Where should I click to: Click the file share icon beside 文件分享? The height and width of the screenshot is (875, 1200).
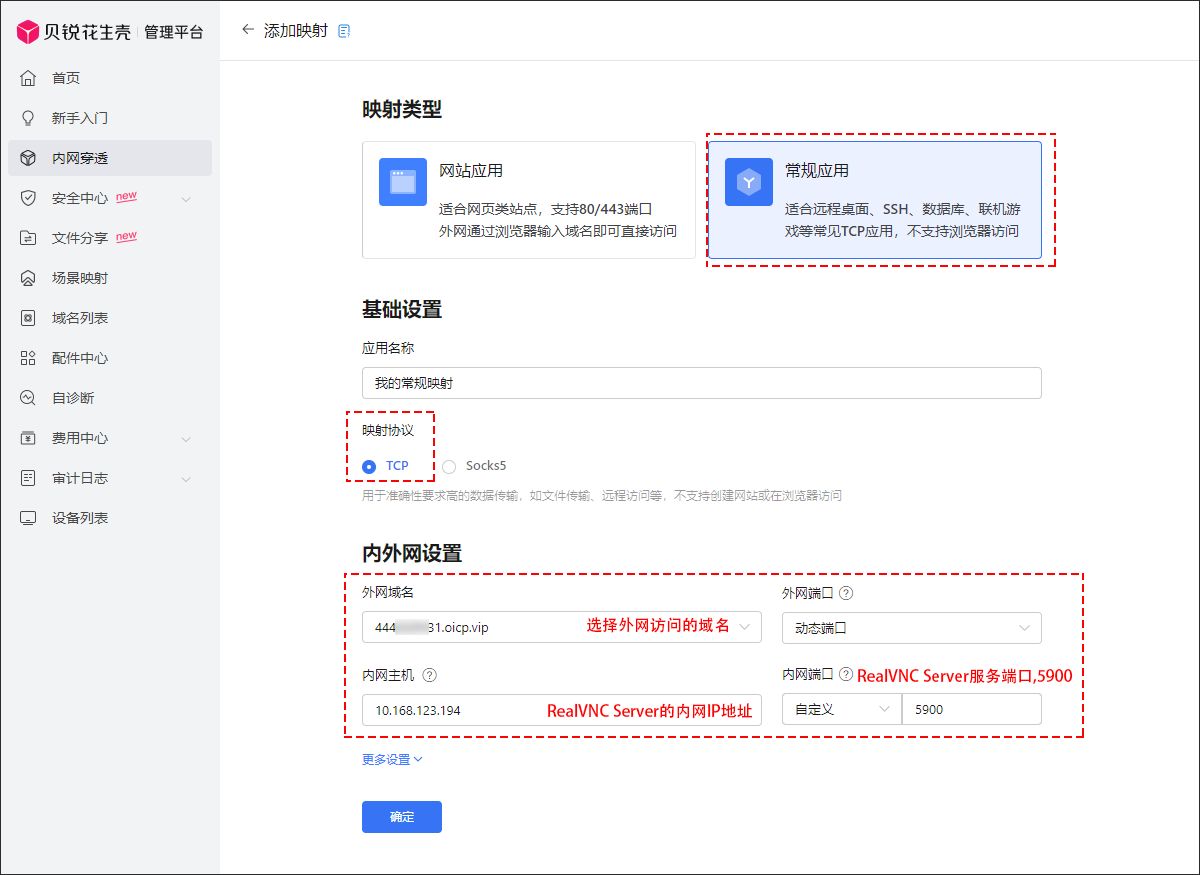click(28, 238)
